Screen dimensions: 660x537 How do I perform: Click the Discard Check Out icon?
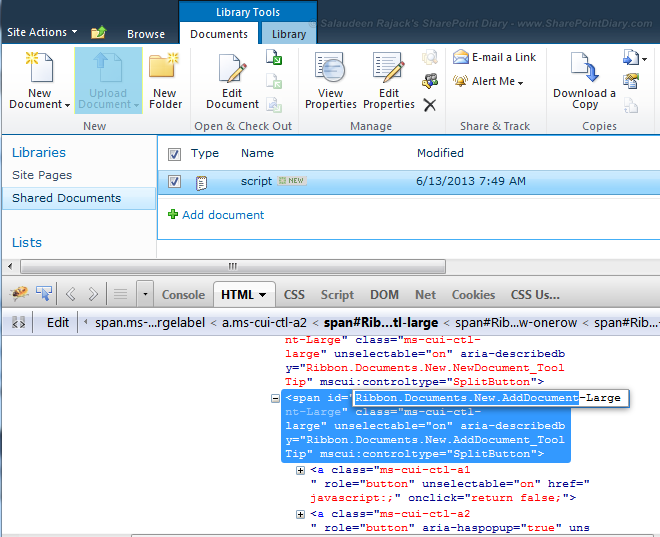coord(274,105)
